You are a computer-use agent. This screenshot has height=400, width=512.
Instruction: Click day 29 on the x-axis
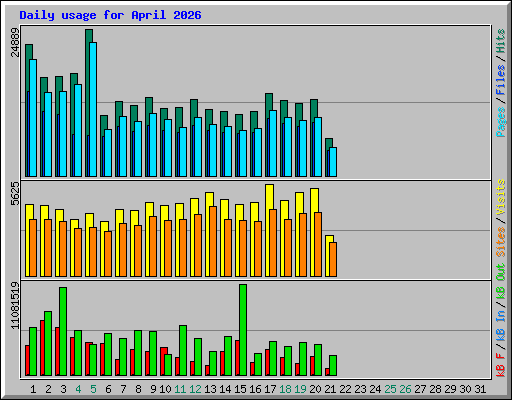click(x=450, y=389)
